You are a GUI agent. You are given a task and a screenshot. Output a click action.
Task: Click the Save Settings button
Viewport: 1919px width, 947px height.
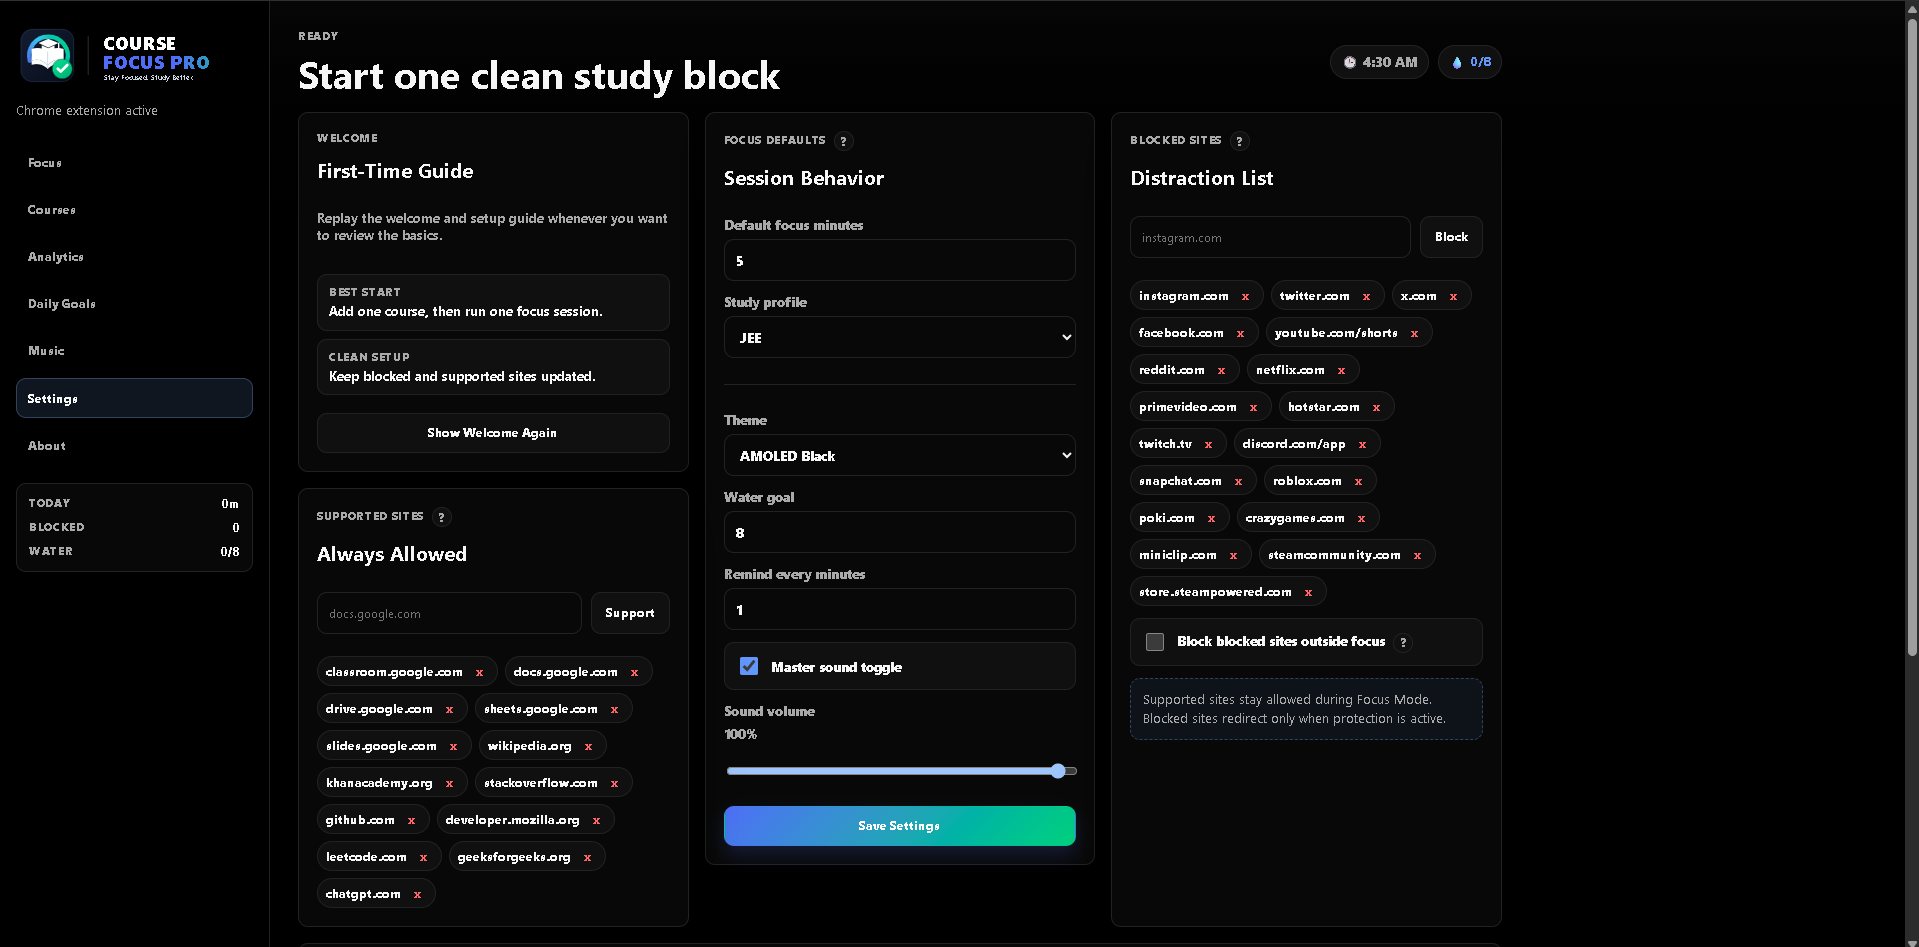tap(900, 826)
